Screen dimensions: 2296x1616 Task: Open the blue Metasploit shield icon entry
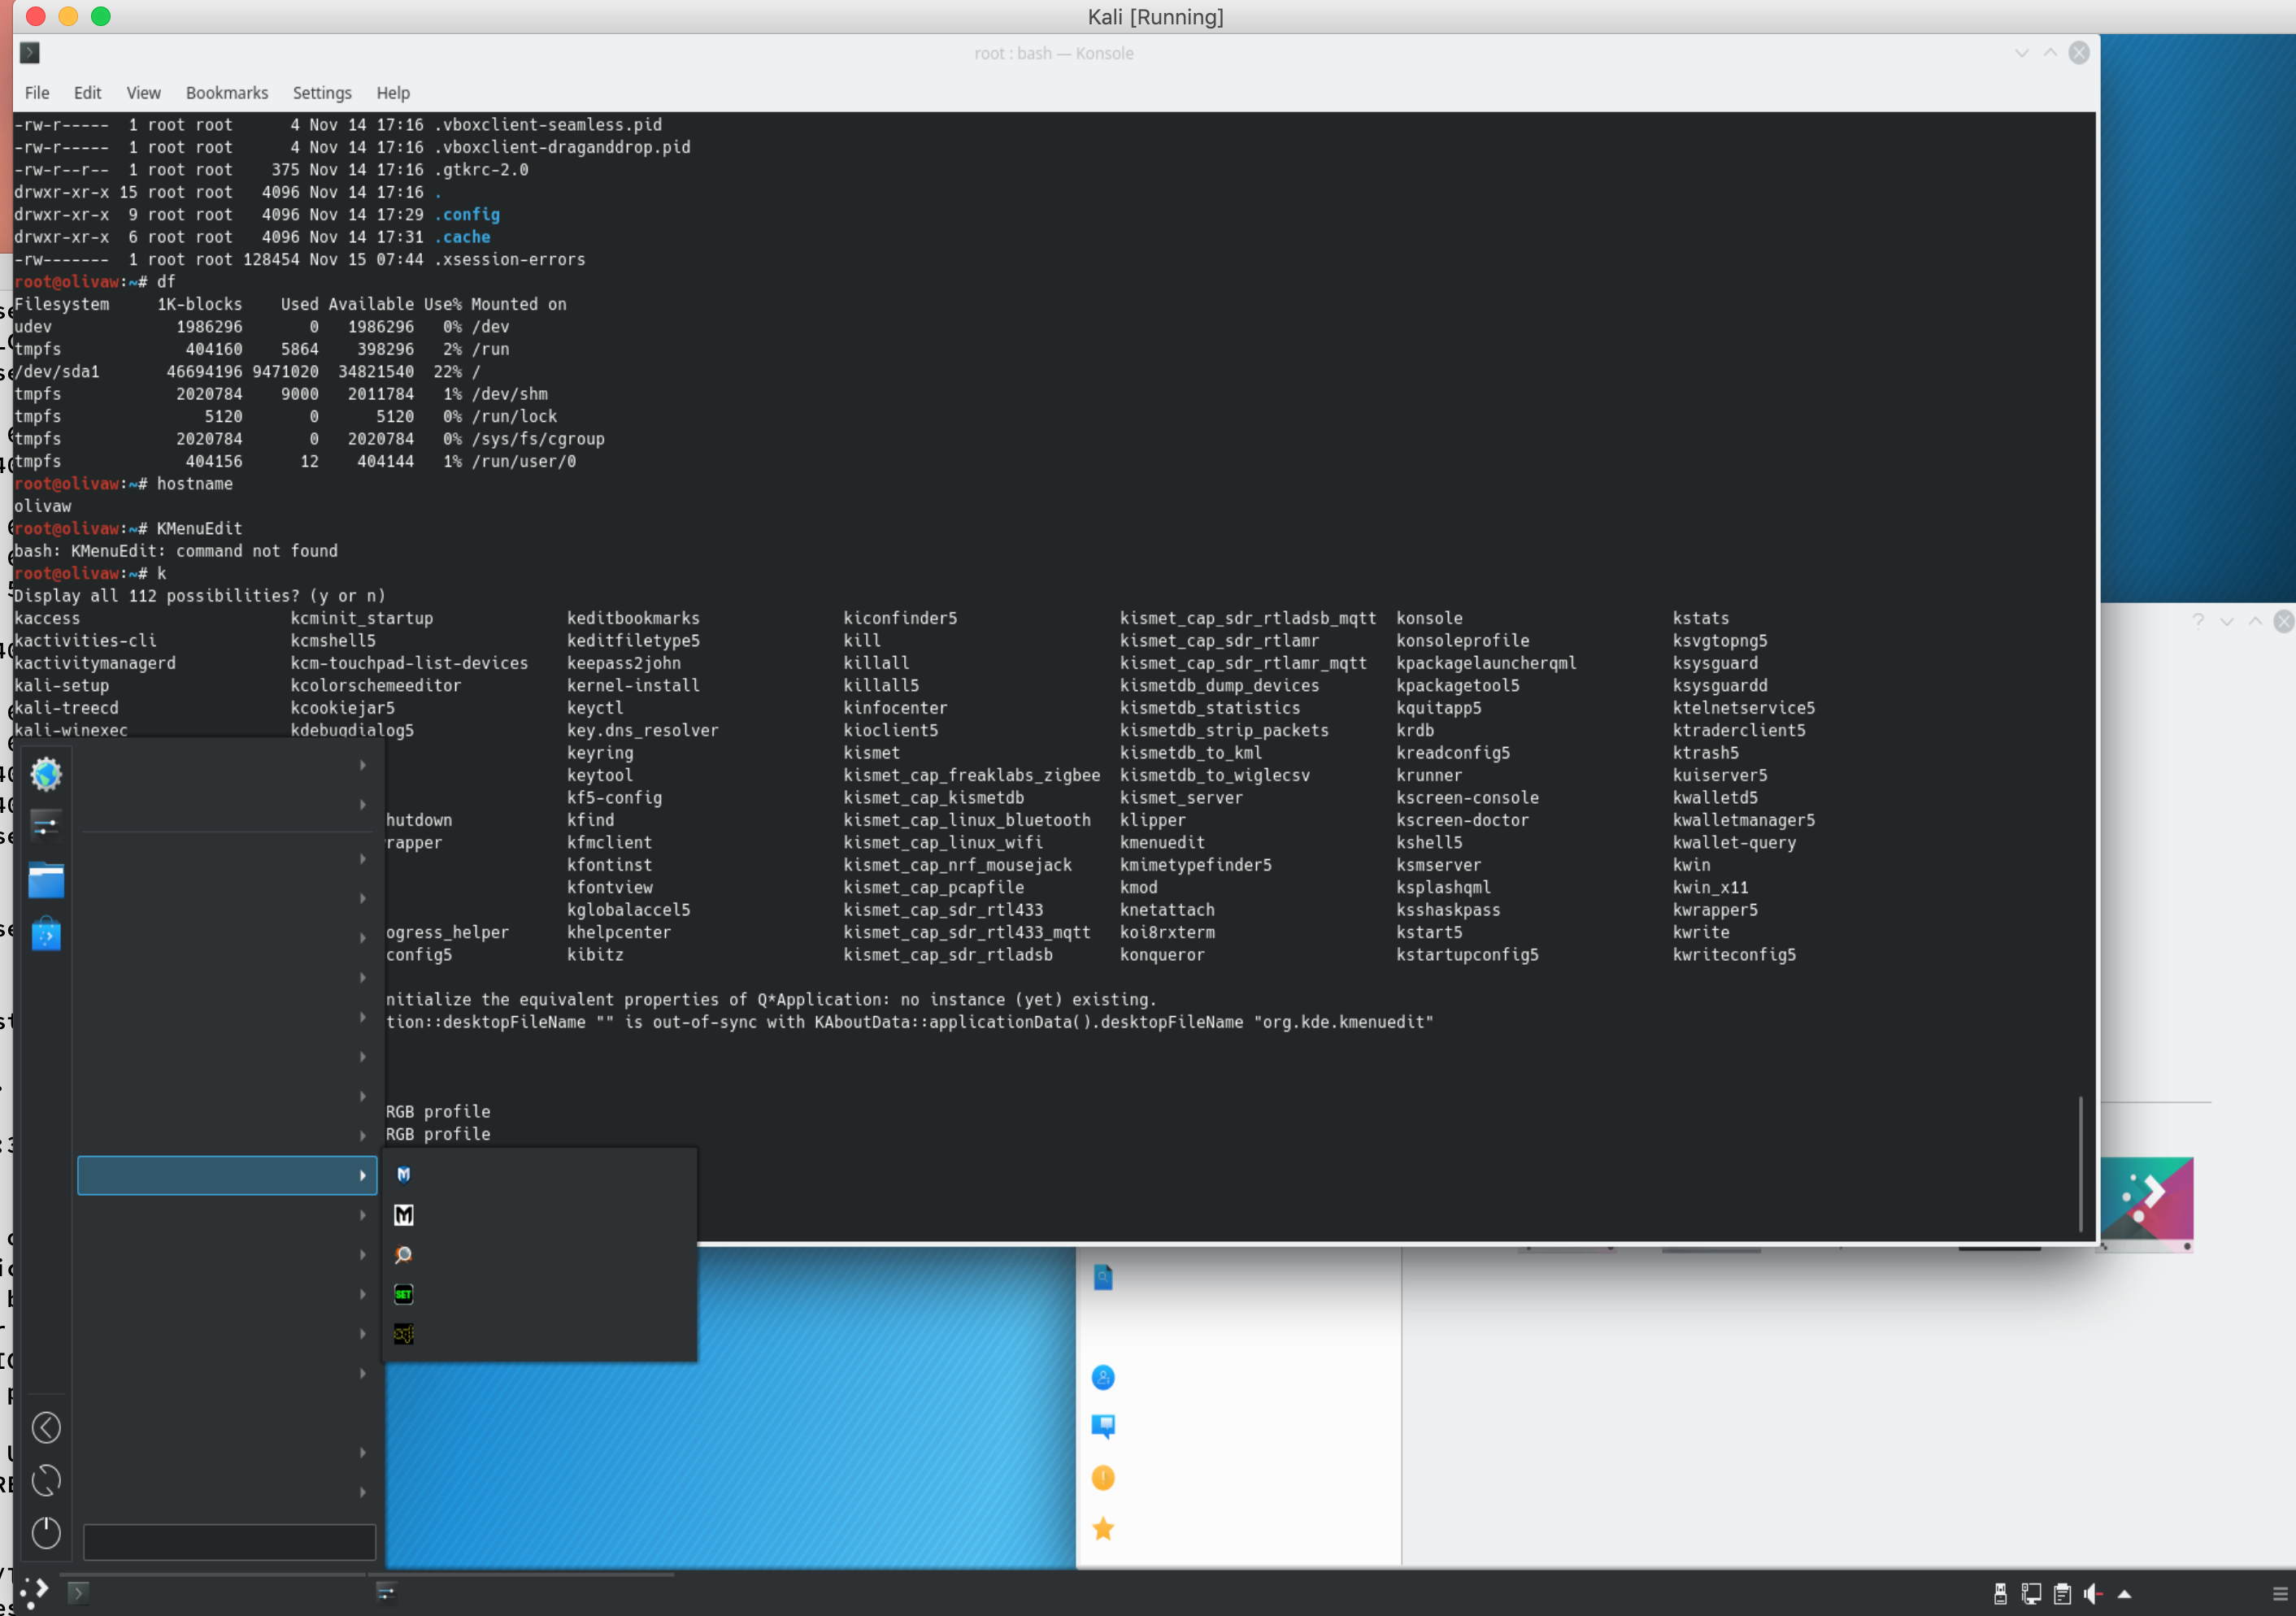(x=404, y=1174)
